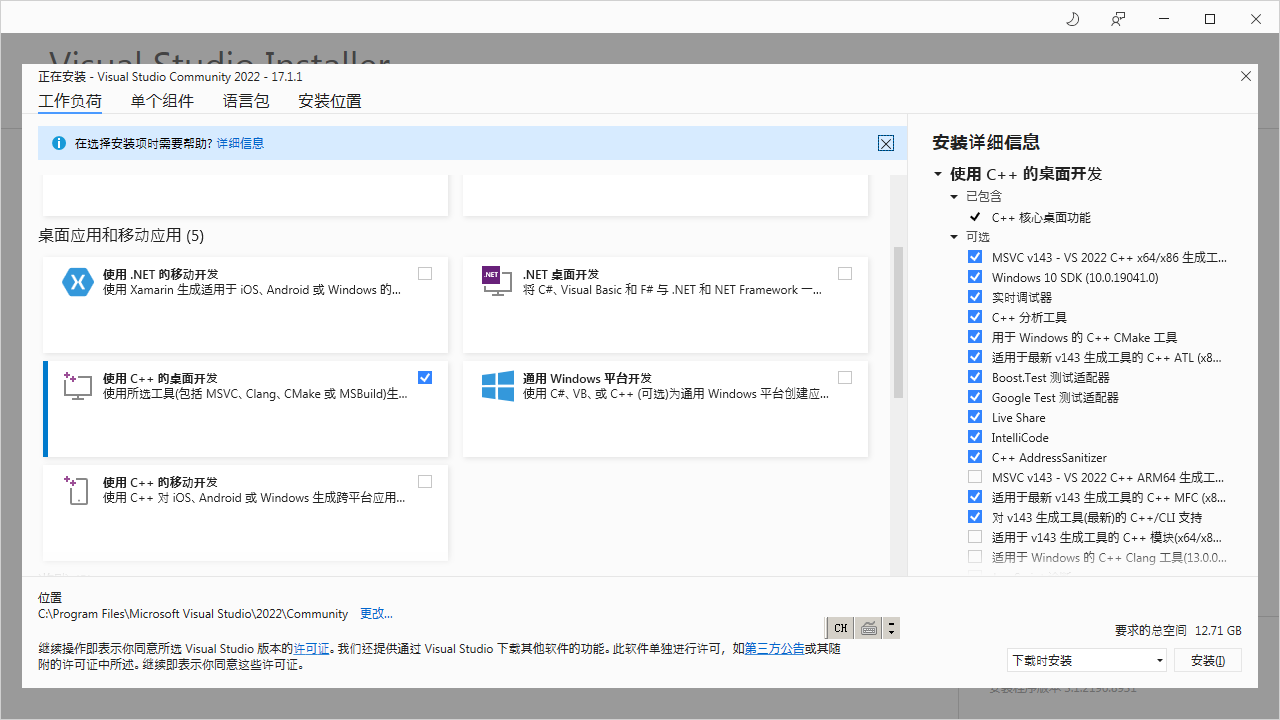Click the 安装(I) button
This screenshot has height=720, width=1280.
pyautogui.click(x=1208, y=660)
